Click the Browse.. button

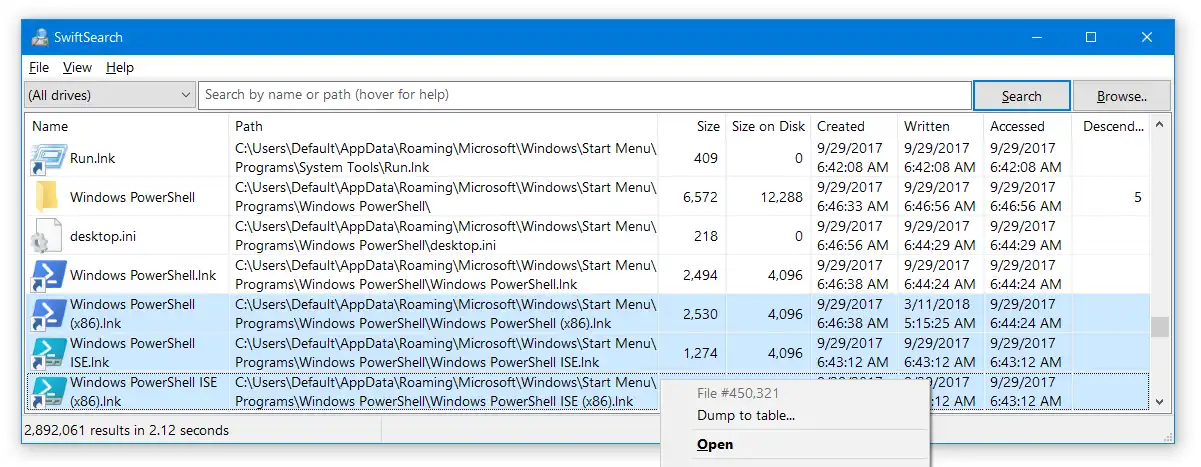[1121, 96]
